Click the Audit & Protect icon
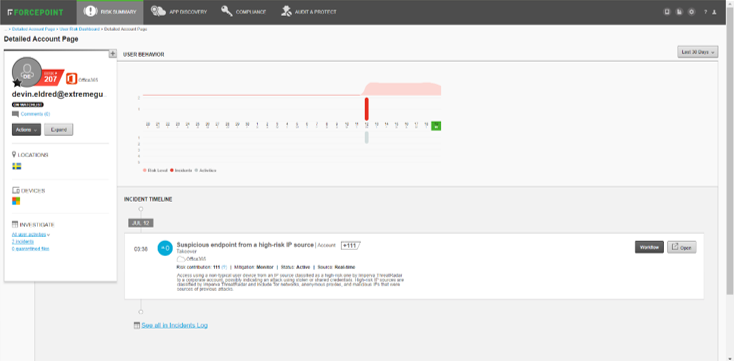Screen dimensions: 734x361 (286, 11)
